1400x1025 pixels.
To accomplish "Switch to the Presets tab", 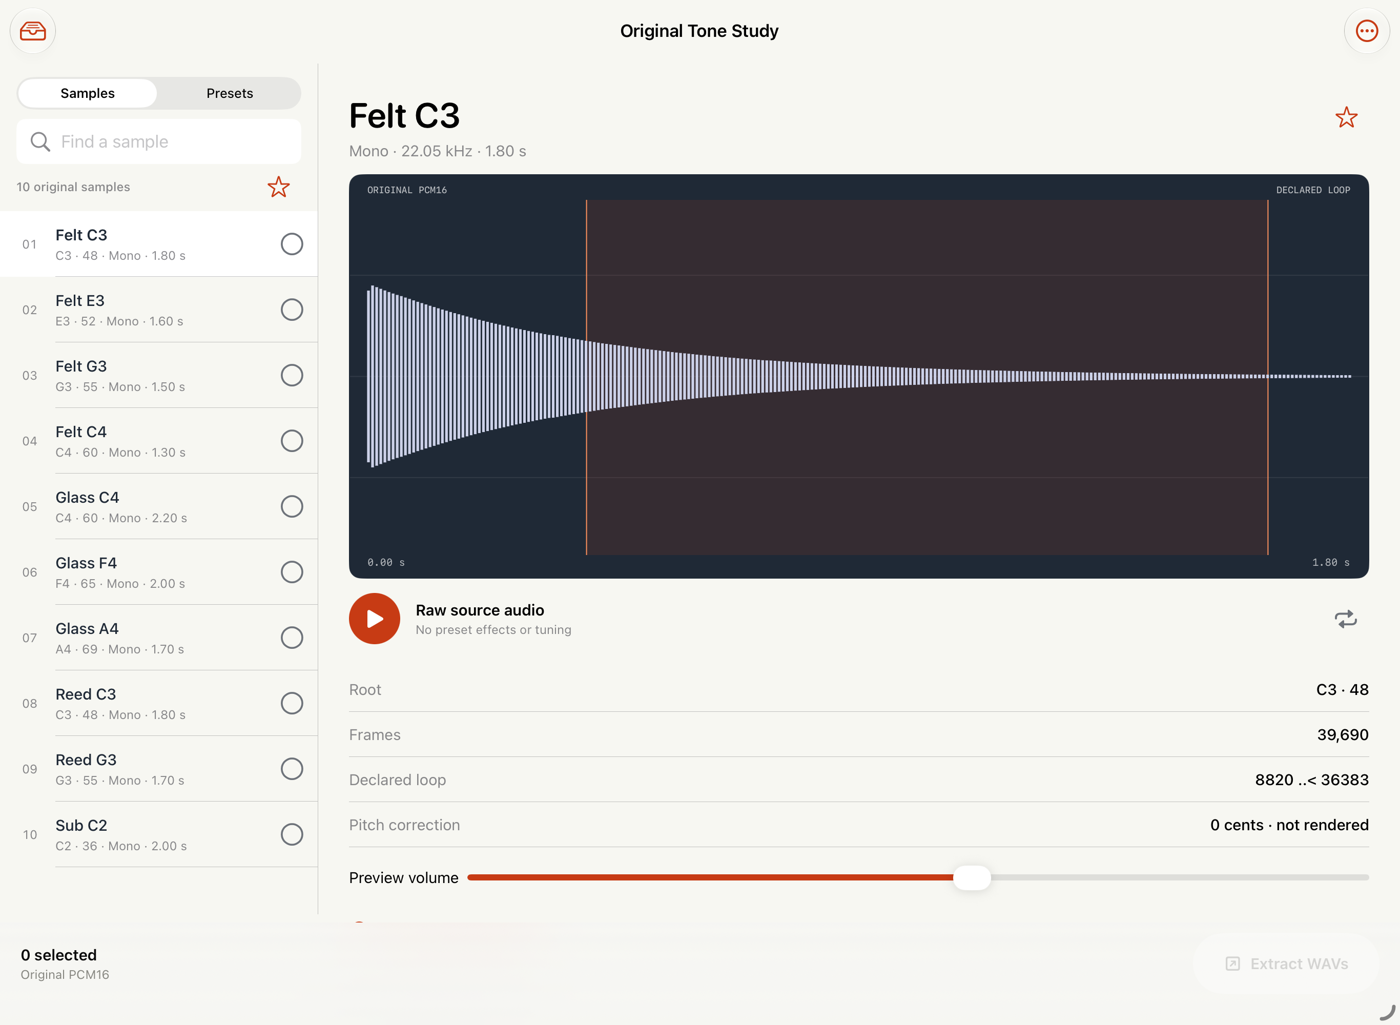I will (x=230, y=93).
